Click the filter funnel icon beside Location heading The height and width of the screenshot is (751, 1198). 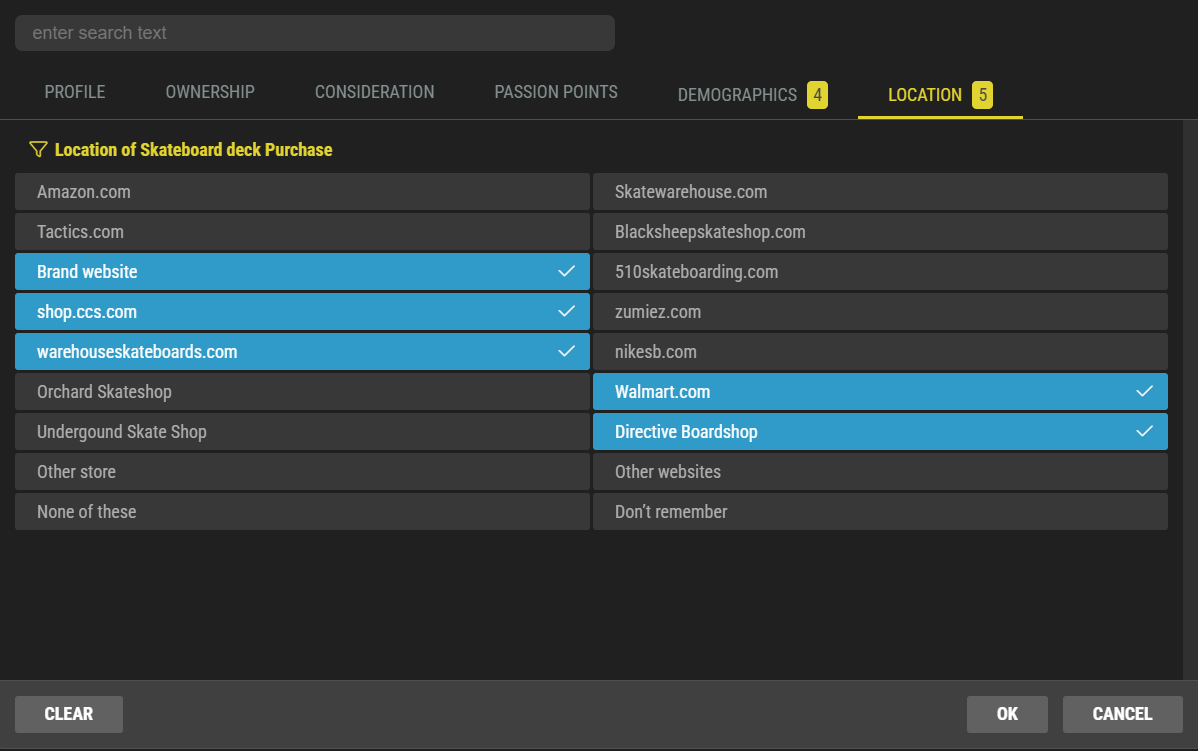coord(38,149)
